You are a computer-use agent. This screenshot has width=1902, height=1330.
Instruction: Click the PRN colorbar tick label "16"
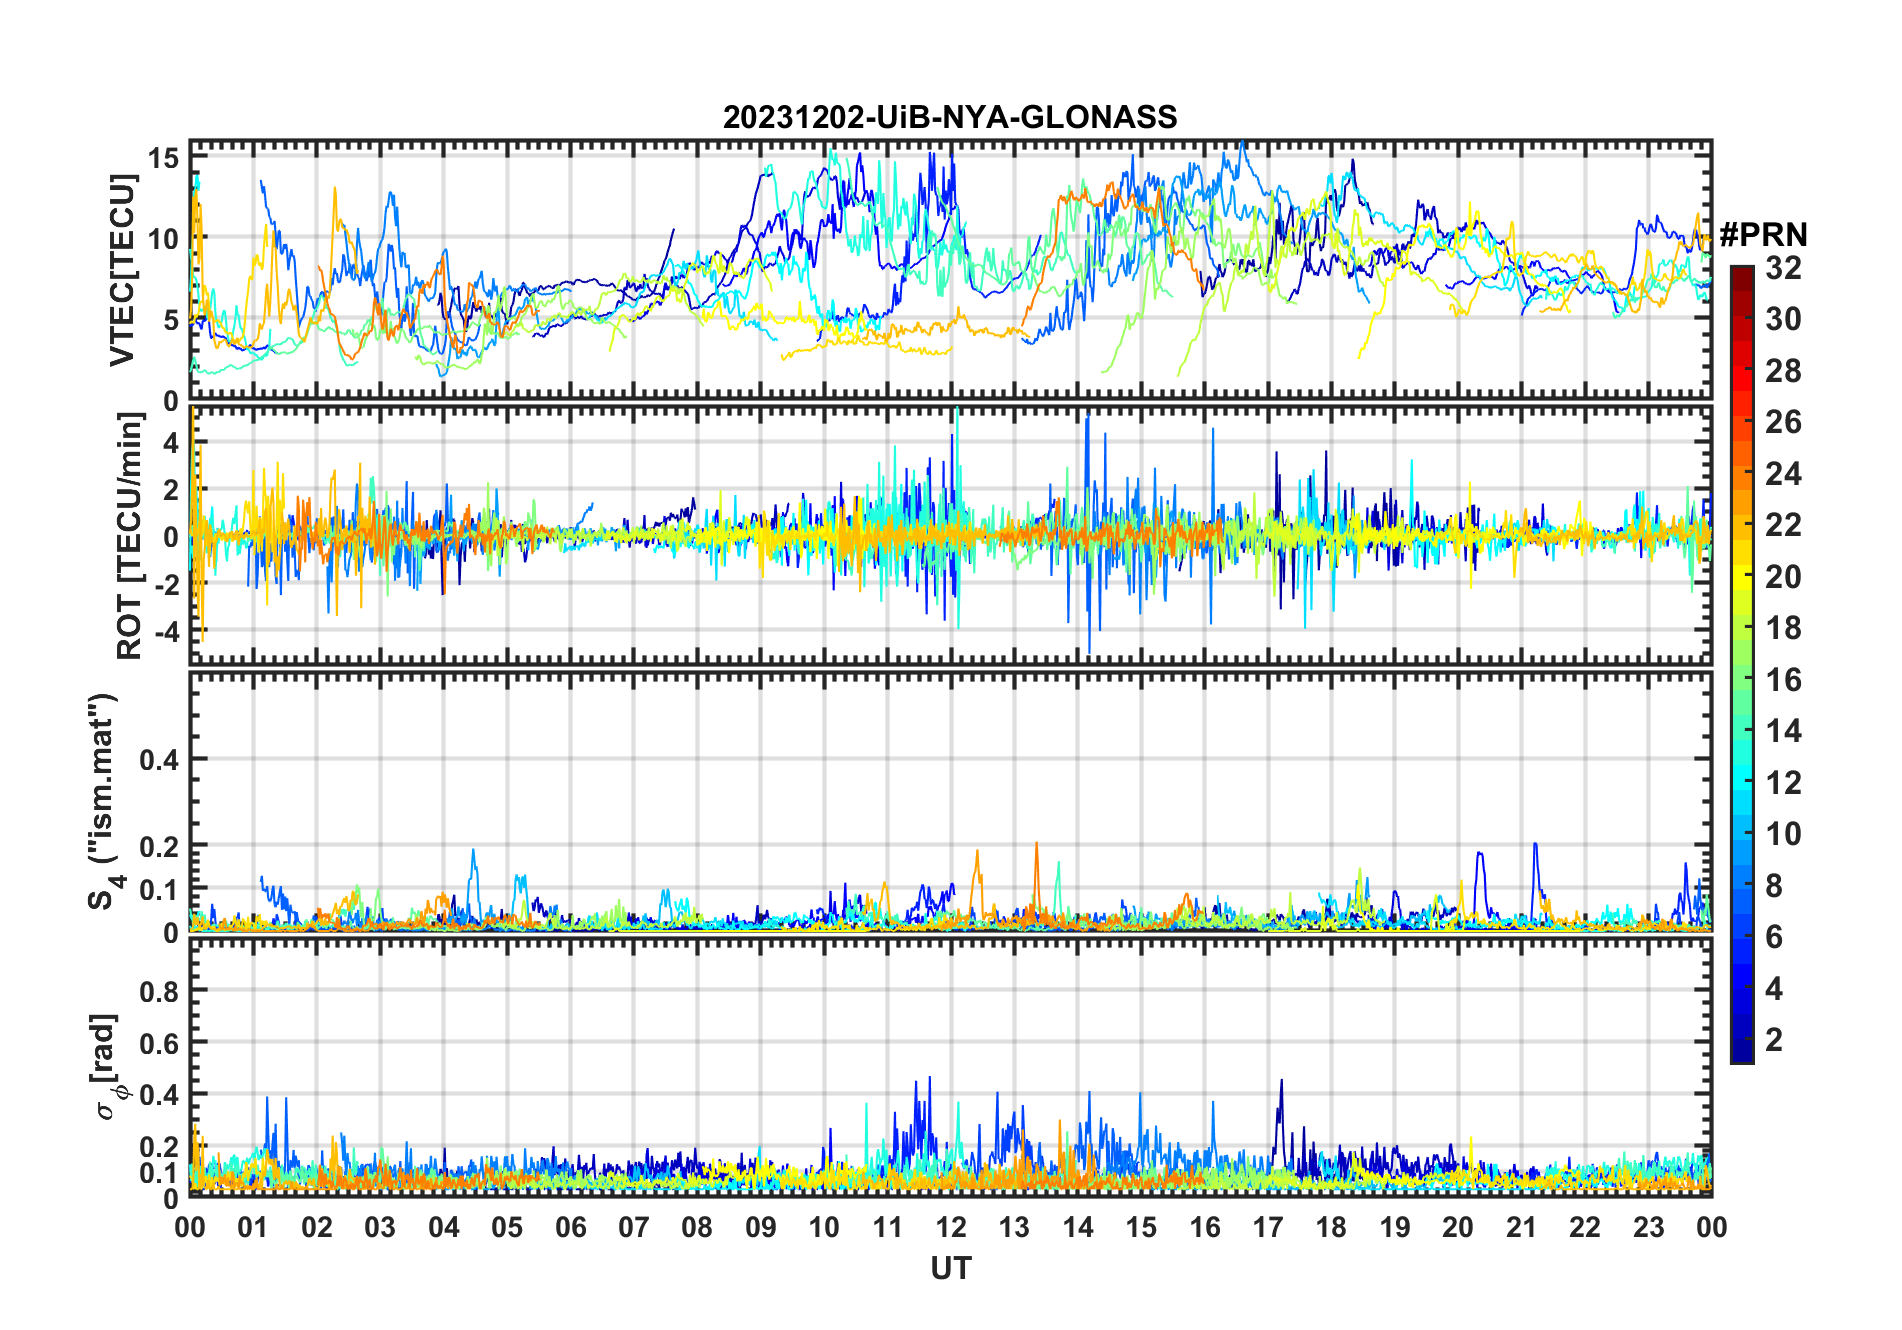pos(1783,680)
